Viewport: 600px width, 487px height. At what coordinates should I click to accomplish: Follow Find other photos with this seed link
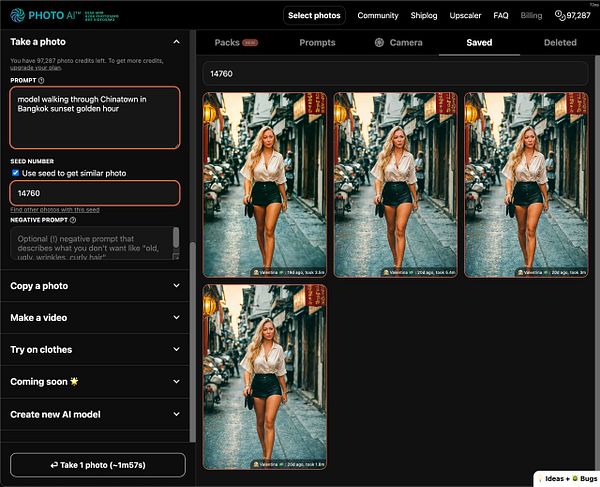pos(55,210)
